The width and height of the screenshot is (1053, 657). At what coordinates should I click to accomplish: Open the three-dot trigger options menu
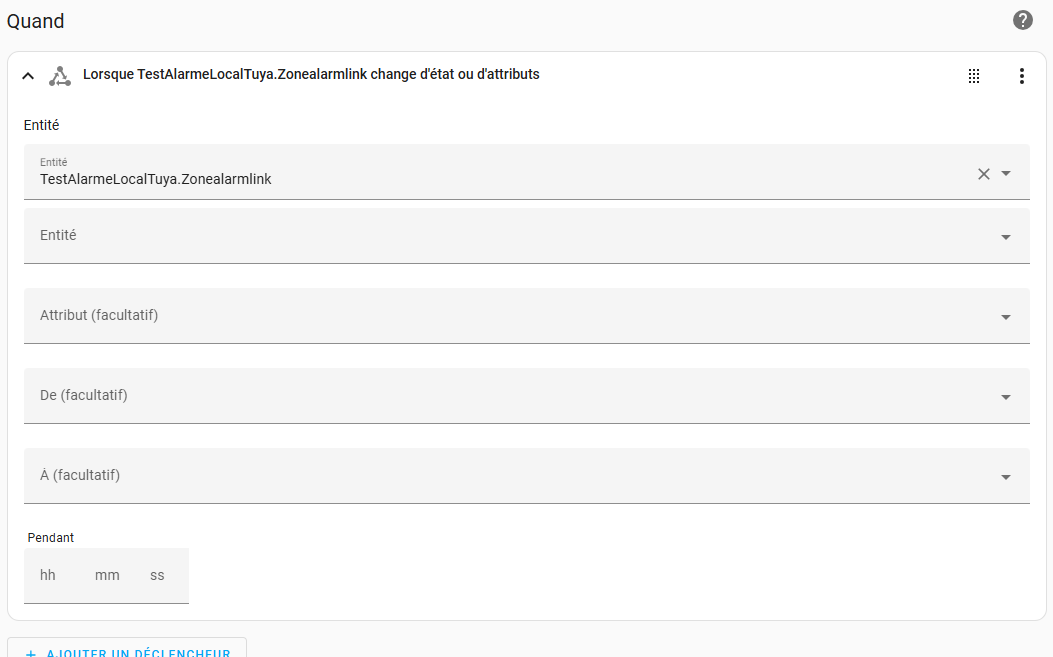coord(1021,76)
